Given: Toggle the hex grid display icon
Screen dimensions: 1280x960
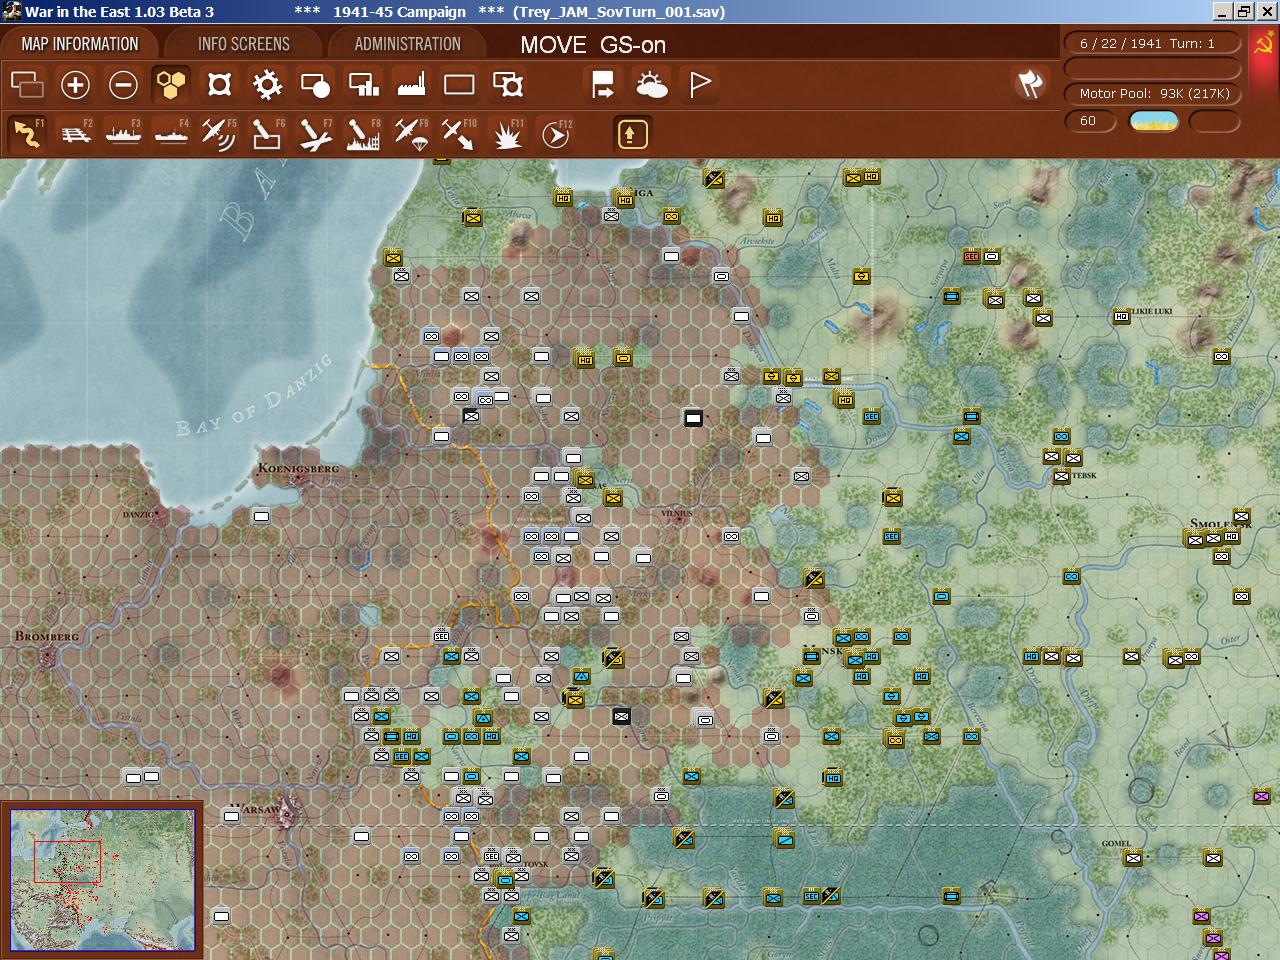Looking at the screenshot, I should click(x=171, y=85).
